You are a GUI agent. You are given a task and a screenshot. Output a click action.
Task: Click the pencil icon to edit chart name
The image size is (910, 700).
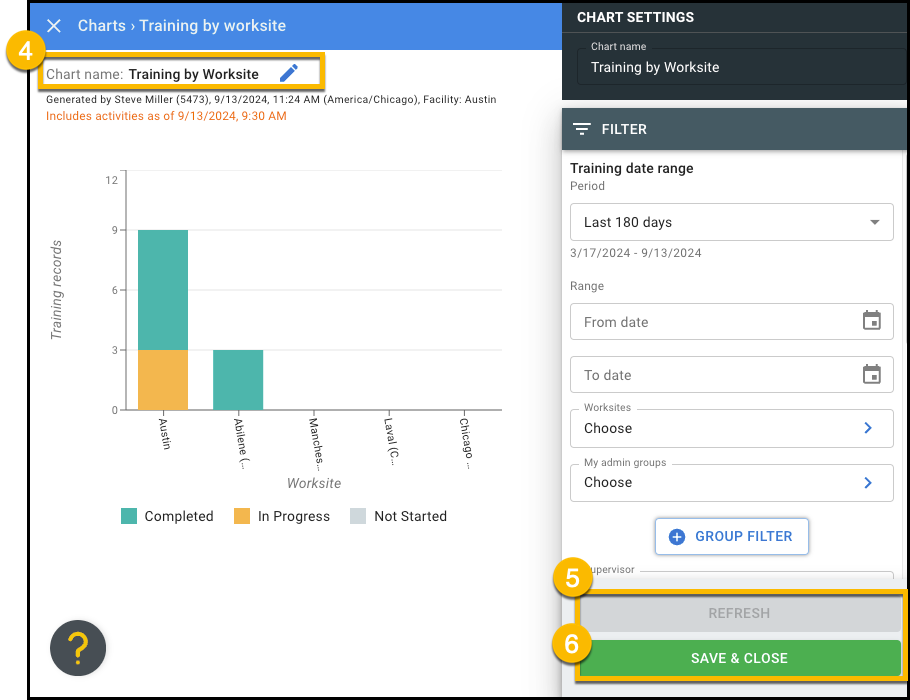[x=289, y=73]
